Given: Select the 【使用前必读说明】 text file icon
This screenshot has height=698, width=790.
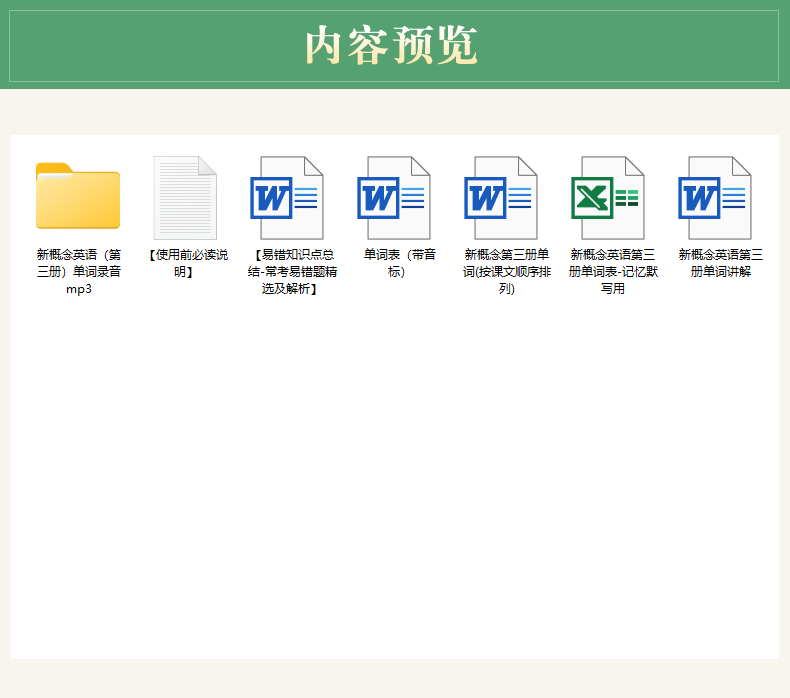Looking at the screenshot, I should [185, 198].
